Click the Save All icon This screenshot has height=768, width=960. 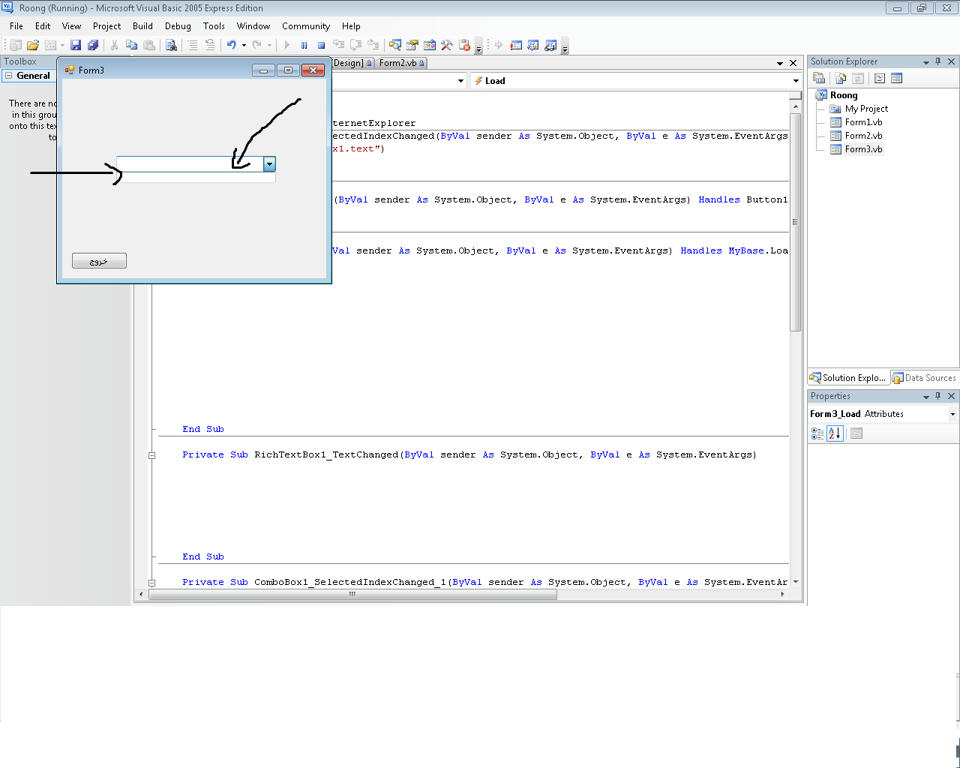coord(93,45)
